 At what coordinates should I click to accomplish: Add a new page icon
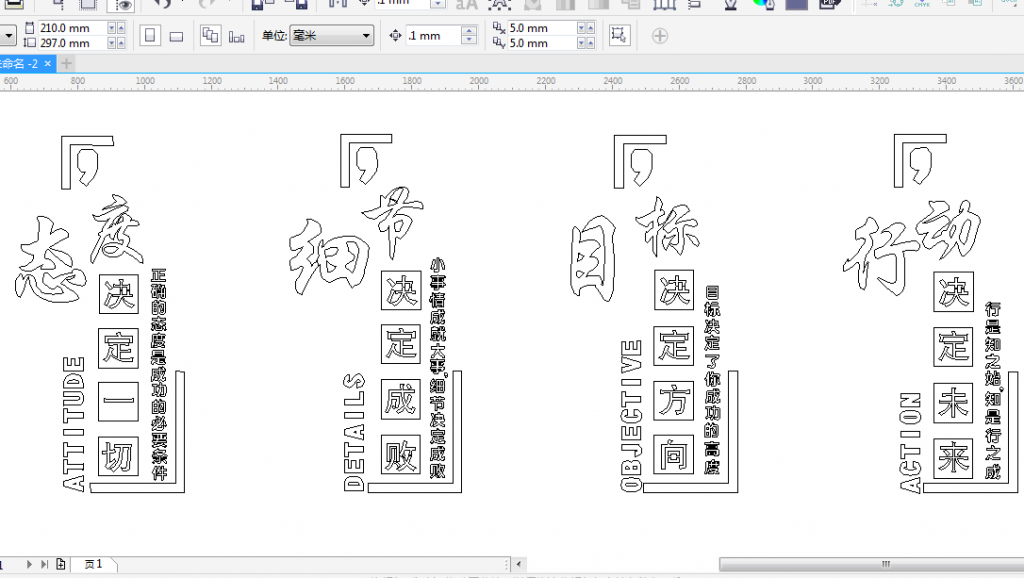tap(61, 564)
